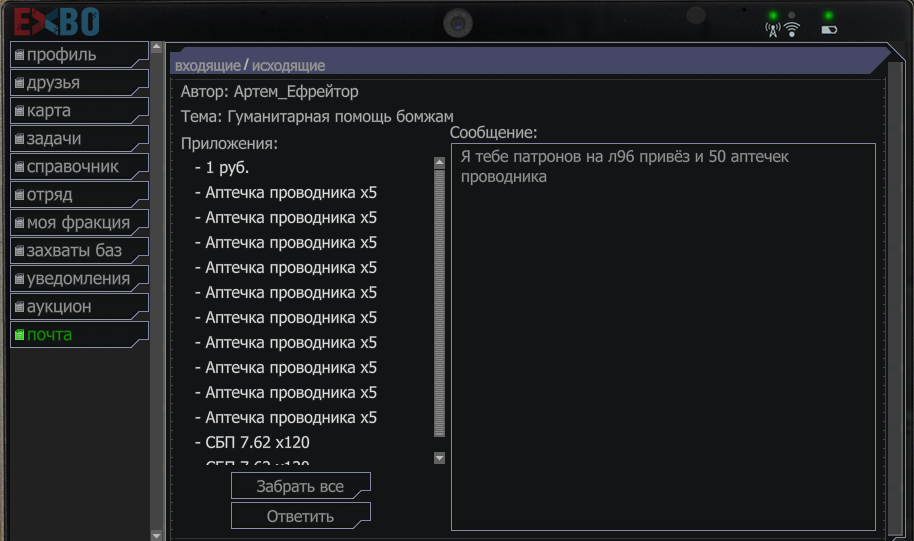This screenshot has height=541, width=914.
Task: Switch to the входящие tab
Action: [x=208, y=65]
